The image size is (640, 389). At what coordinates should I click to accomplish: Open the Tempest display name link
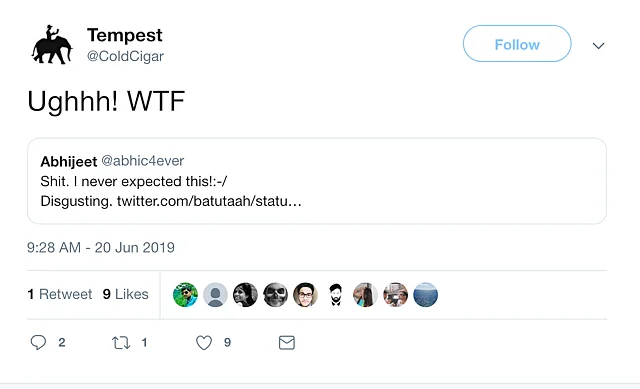click(124, 35)
